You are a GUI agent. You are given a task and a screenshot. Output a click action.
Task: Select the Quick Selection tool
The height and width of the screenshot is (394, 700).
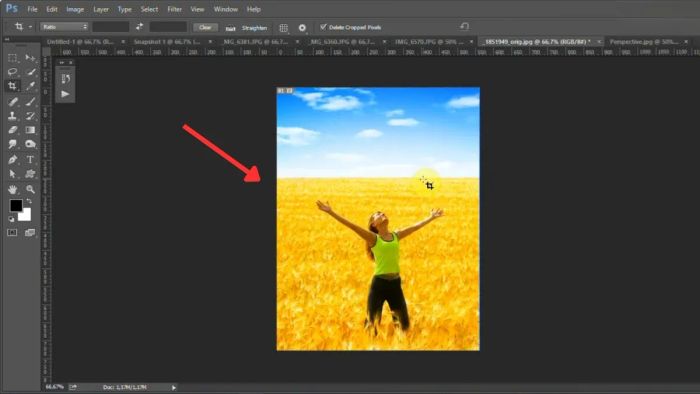[30, 71]
